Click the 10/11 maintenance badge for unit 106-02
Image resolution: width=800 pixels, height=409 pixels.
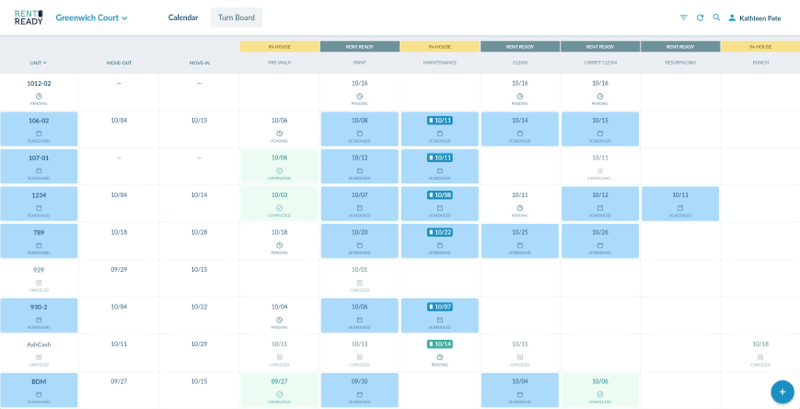[440, 120]
